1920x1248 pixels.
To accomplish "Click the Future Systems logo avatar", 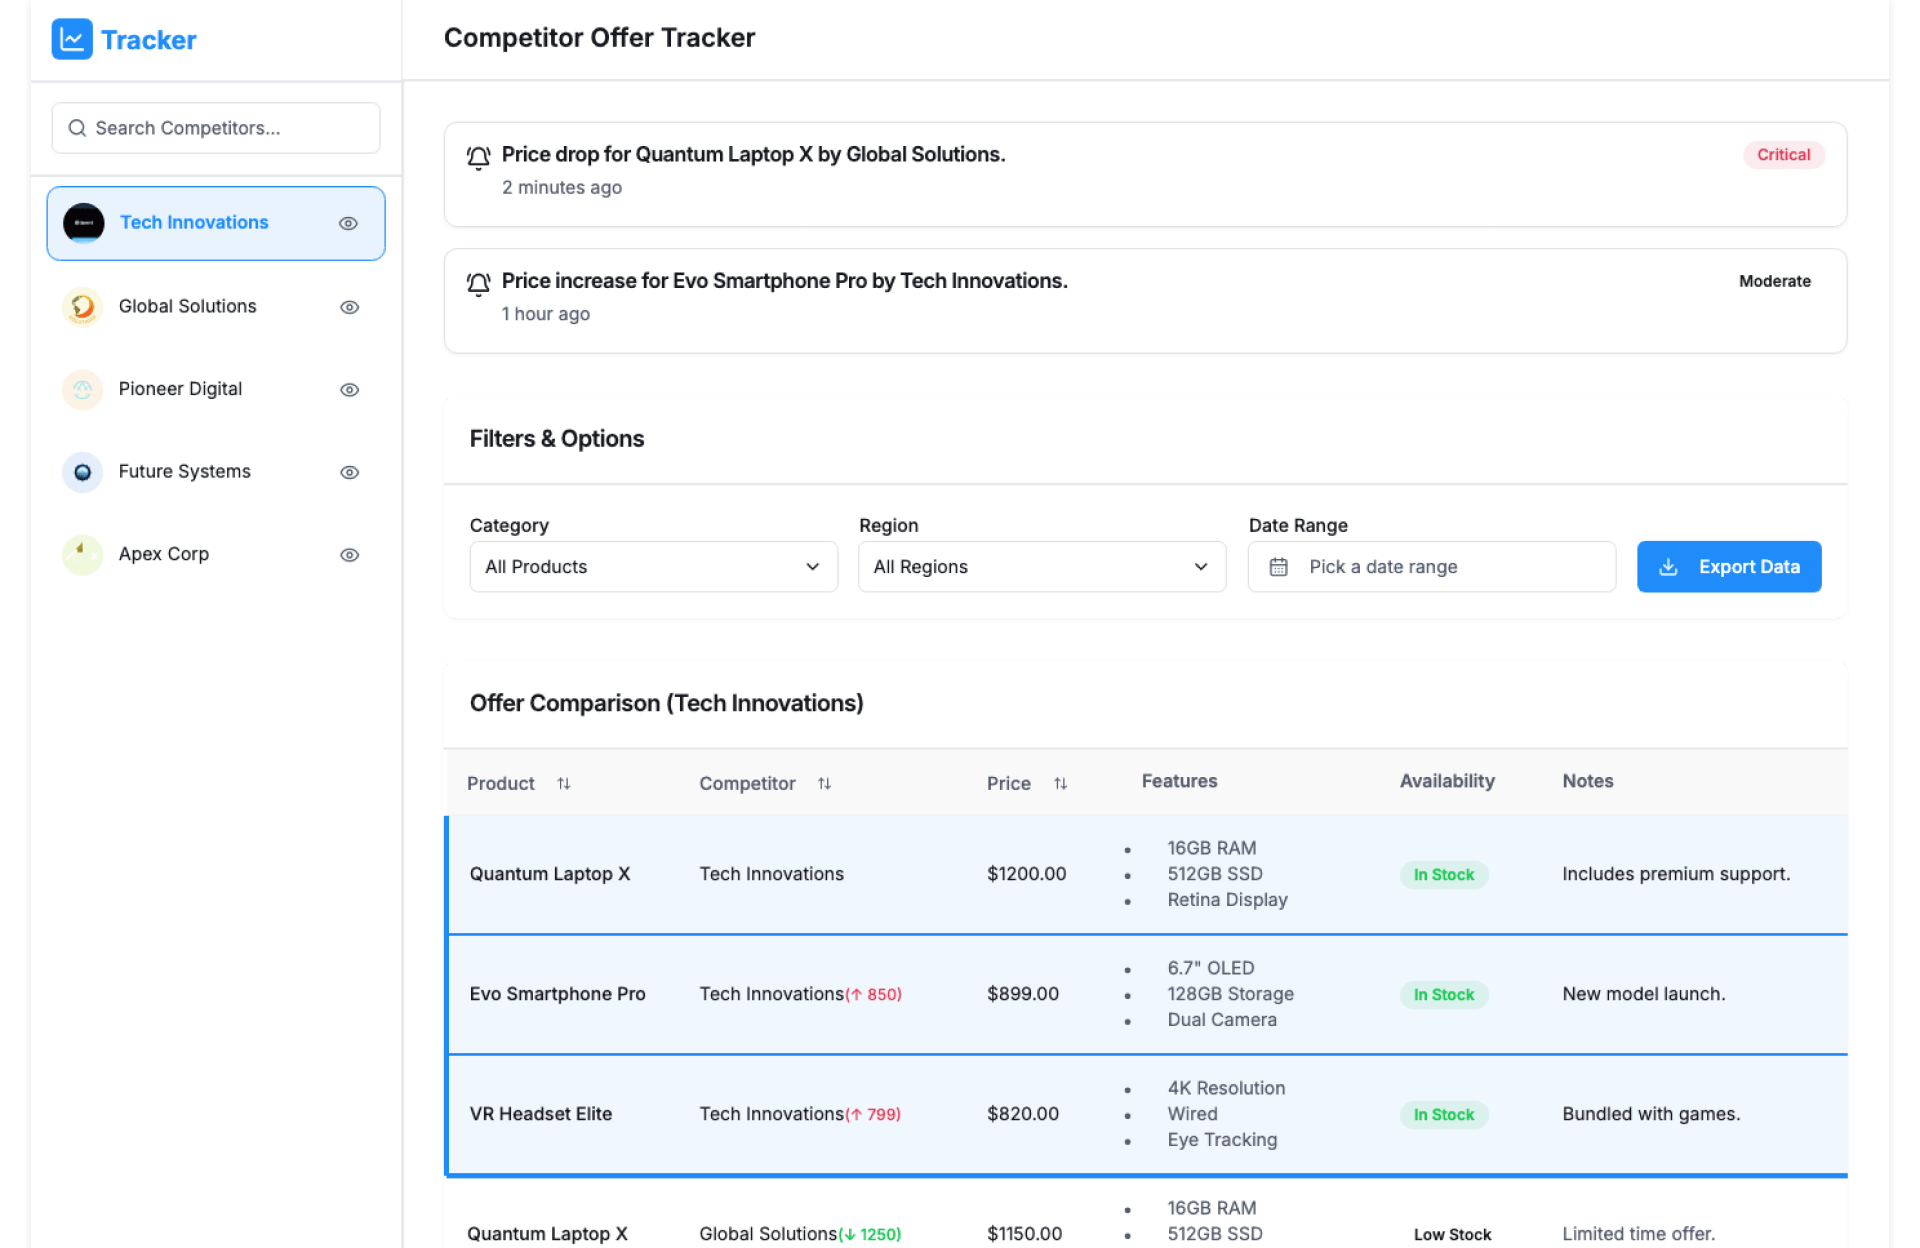I will click(x=83, y=472).
